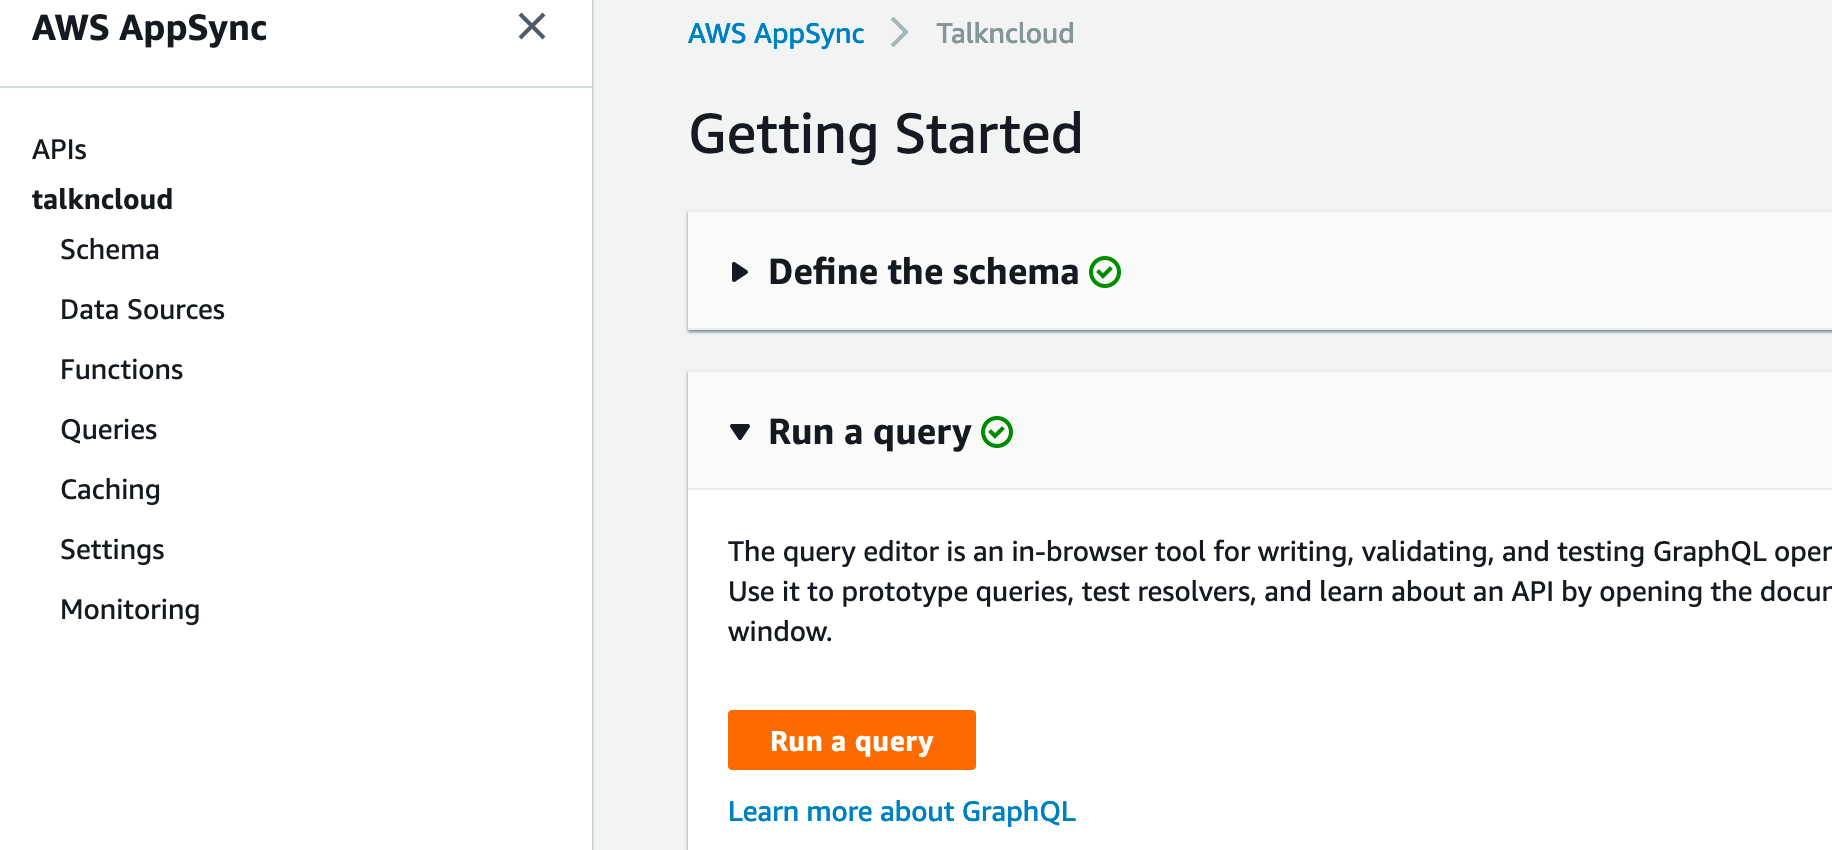The height and width of the screenshot is (850, 1832).
Task: Collapse the Run a query section
Action: tap(740, 432)
